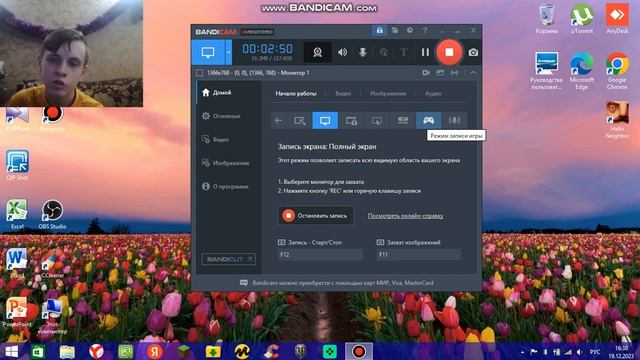Open the Excel desktop shortcut
Screen dimensions: 640x360
click(17, 215)
